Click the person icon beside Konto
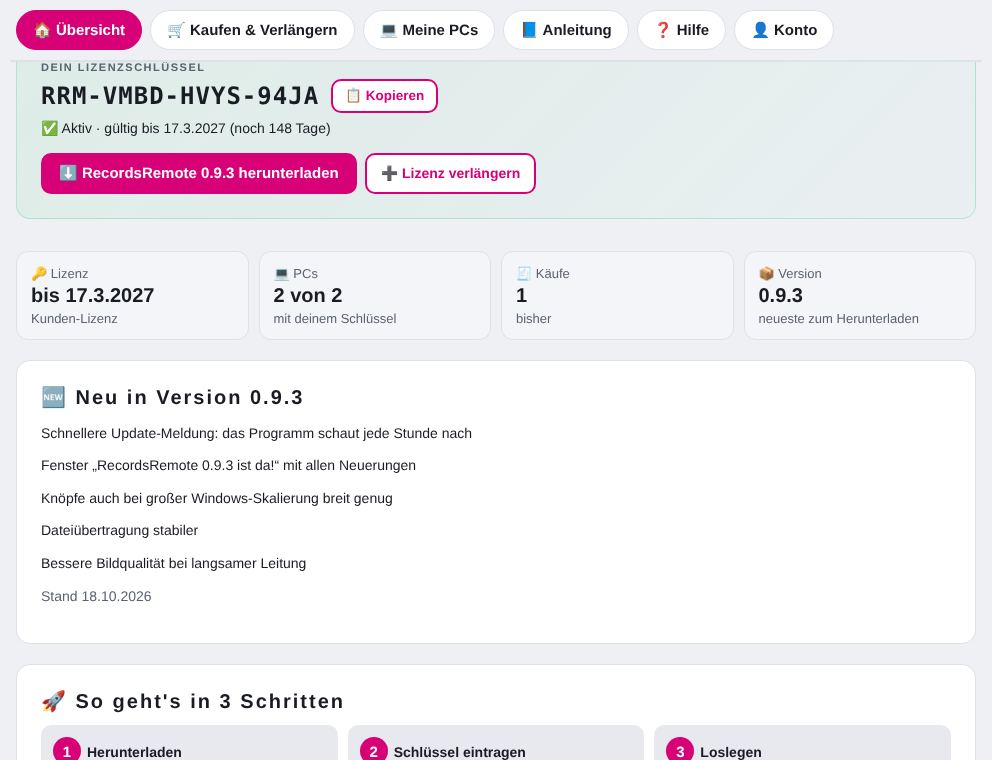Image resolution: width=992 pixels, height=760 pixels. [760, 30]
